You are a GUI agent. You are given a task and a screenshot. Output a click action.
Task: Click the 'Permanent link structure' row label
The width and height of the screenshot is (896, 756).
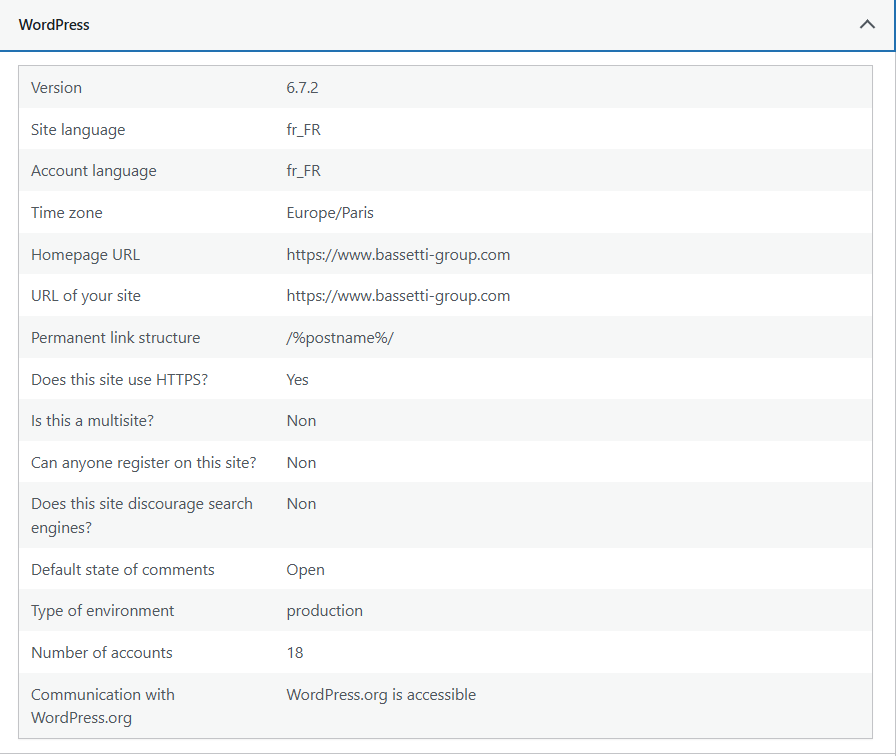[x=115, y=338]
